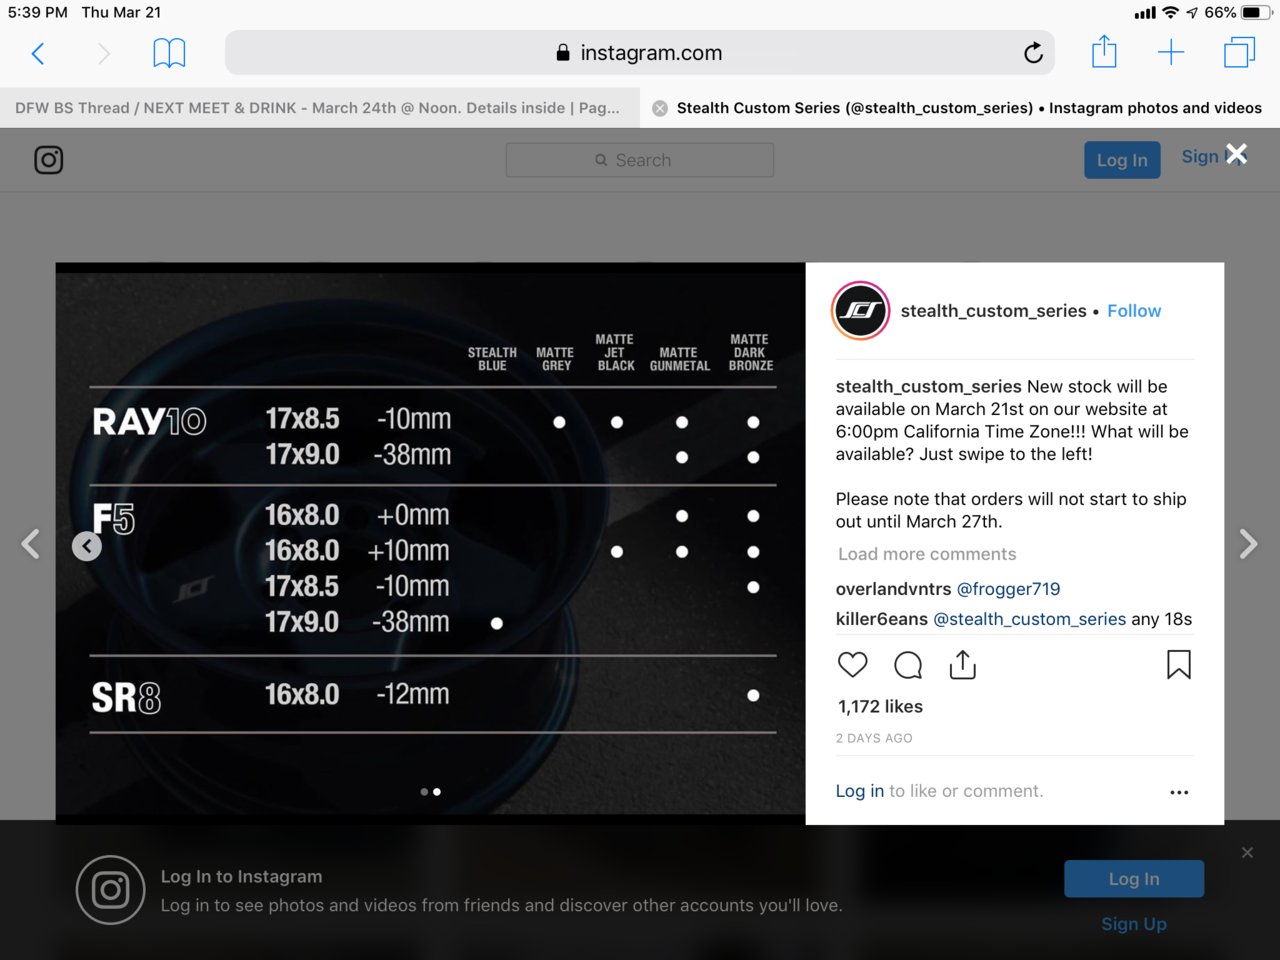
Task: Share the post with share icon
Action: pos(963,664)
